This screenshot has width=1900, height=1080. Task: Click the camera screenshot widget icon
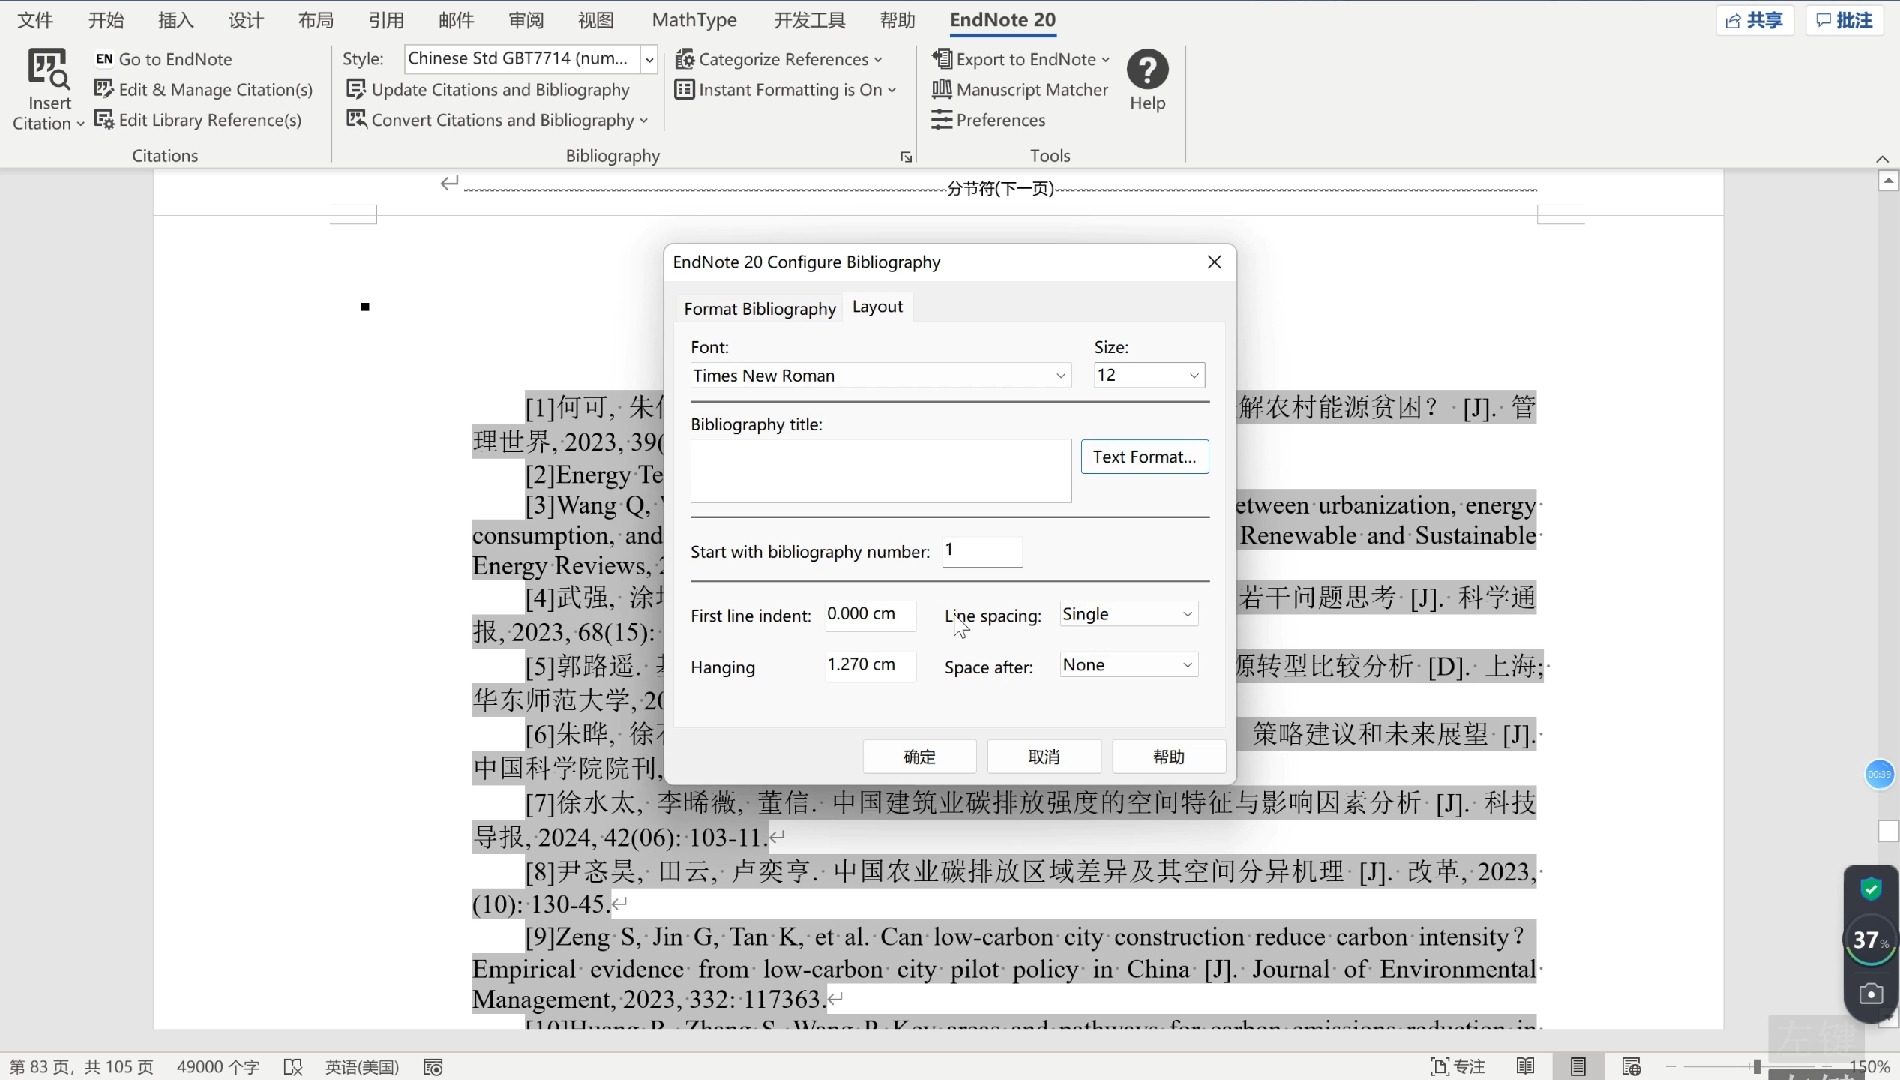pyautogui.click(x=1871, y=994)
